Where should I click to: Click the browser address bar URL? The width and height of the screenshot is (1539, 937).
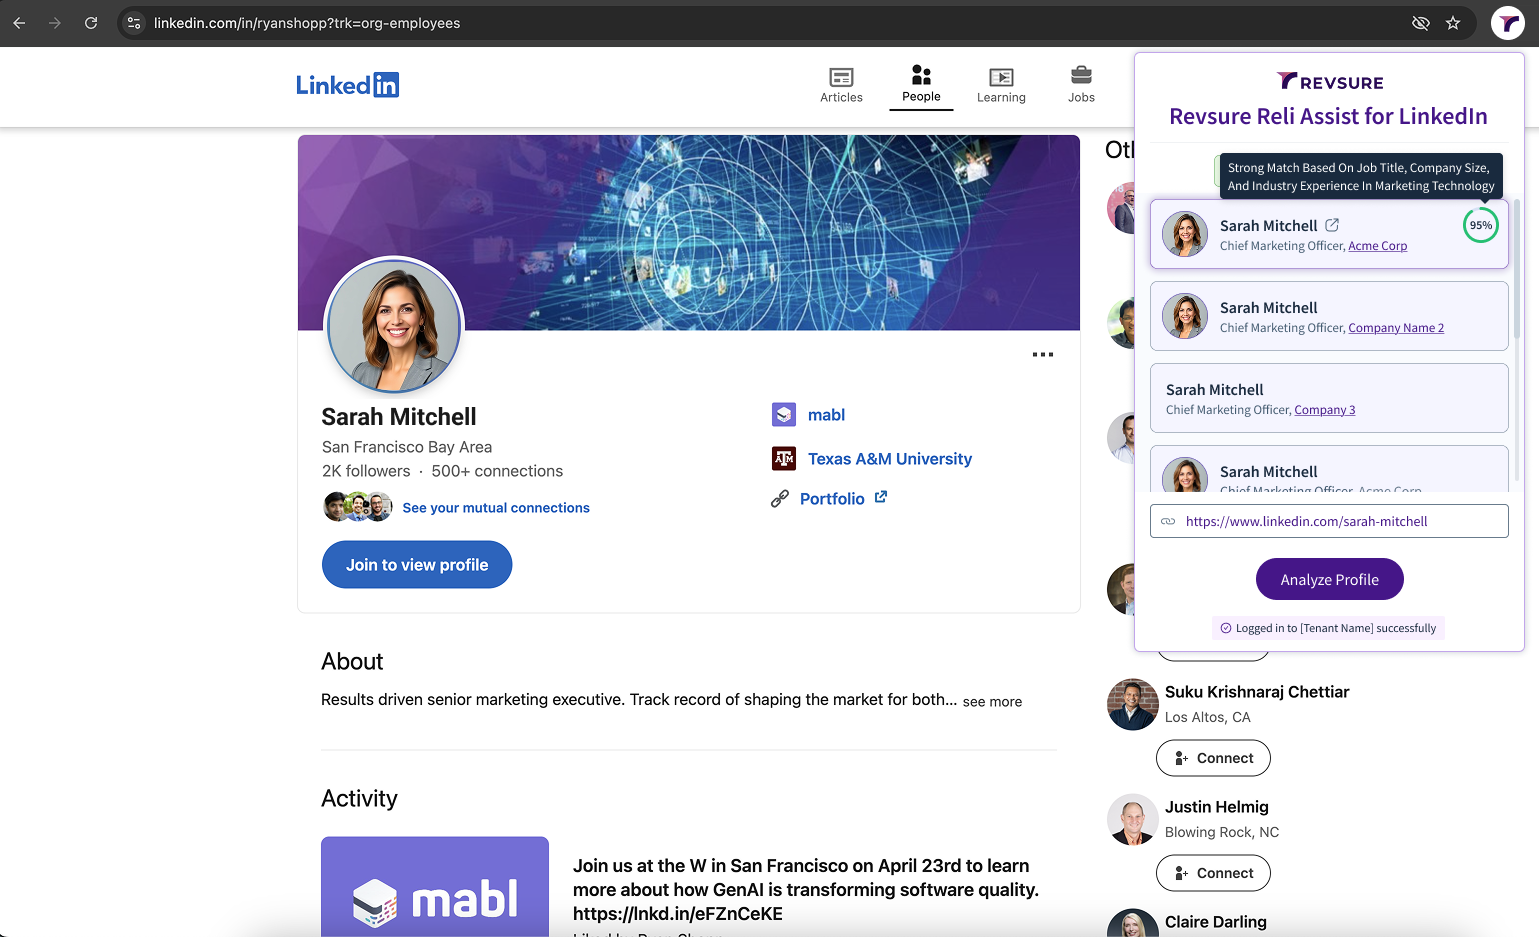click(307, 23)
